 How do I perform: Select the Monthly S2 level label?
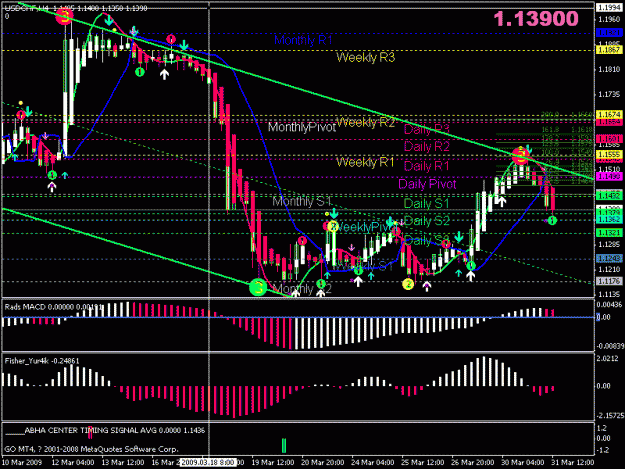303,288
